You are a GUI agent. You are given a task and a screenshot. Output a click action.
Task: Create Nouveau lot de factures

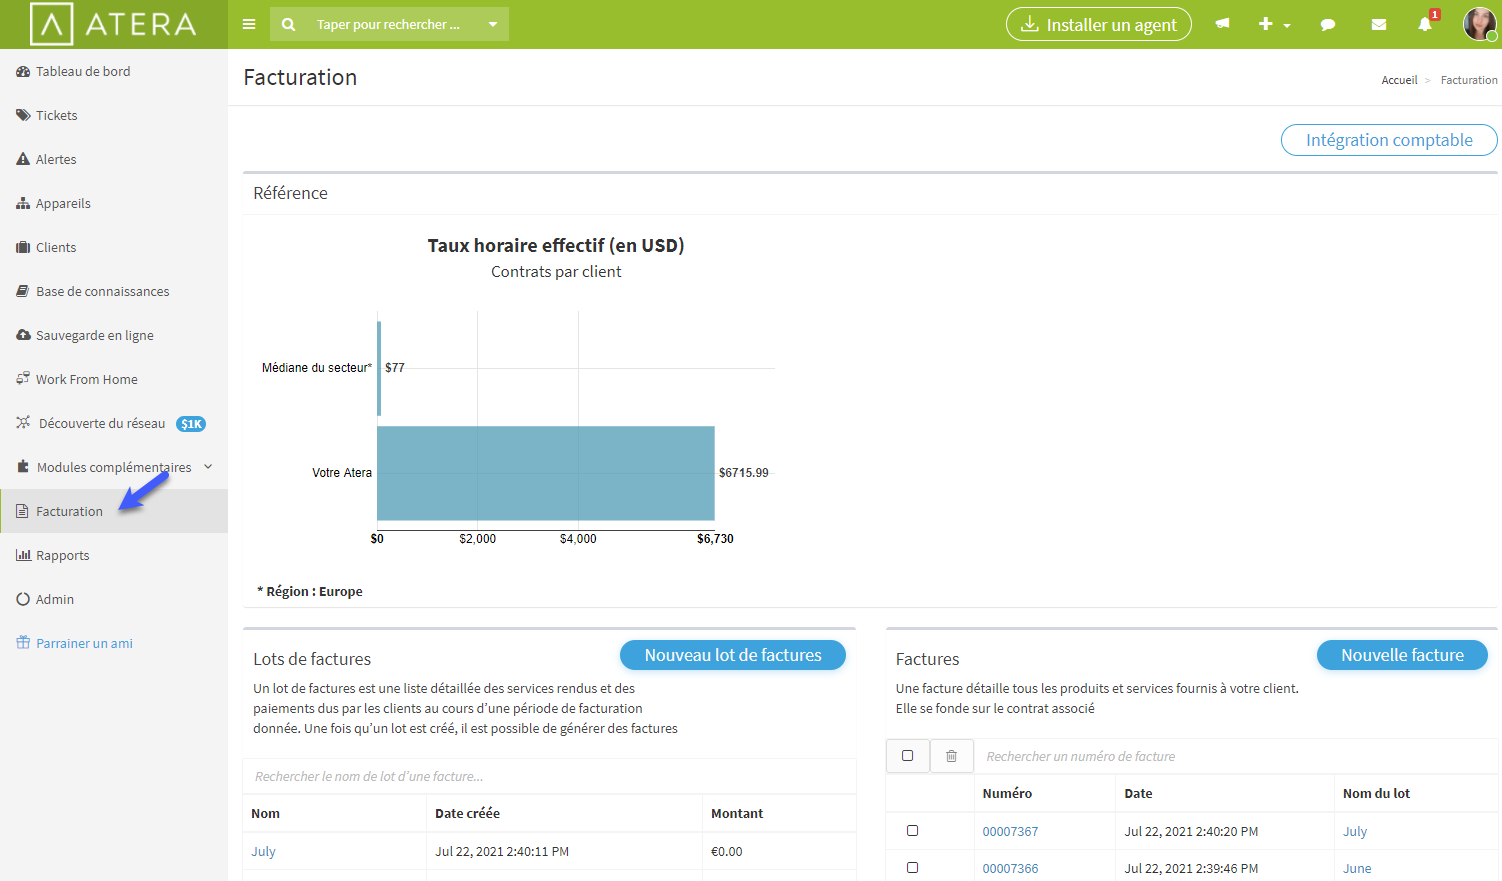(733, 655)
